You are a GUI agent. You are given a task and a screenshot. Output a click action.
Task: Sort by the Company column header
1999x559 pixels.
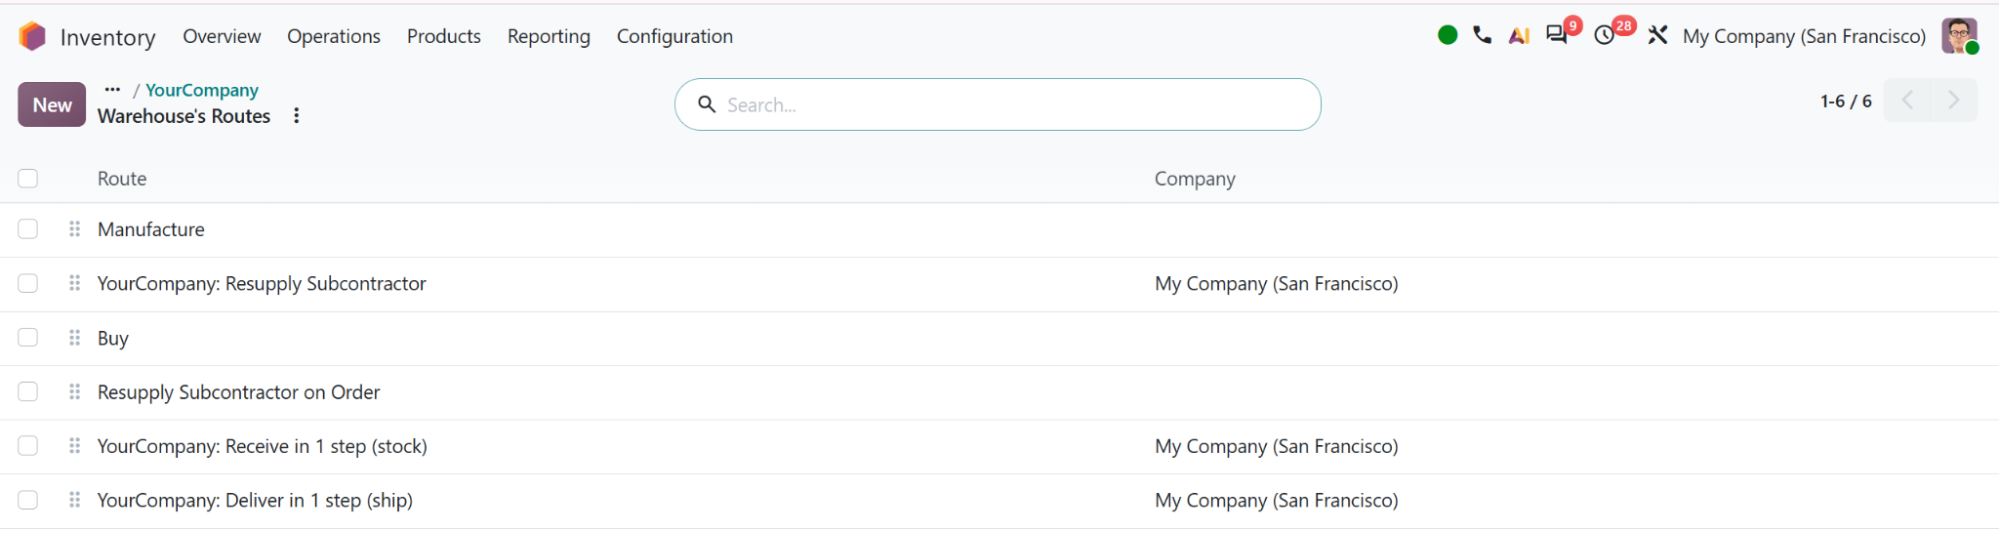point(1195,178)
